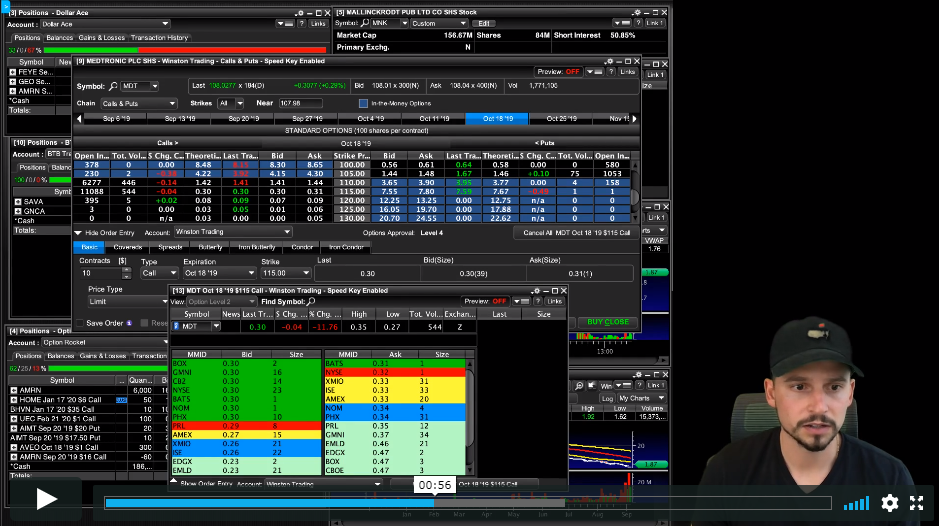Select Sep 20 '19 expiration tab
This screenshot has width=939, height=526.
click(243, 119)
